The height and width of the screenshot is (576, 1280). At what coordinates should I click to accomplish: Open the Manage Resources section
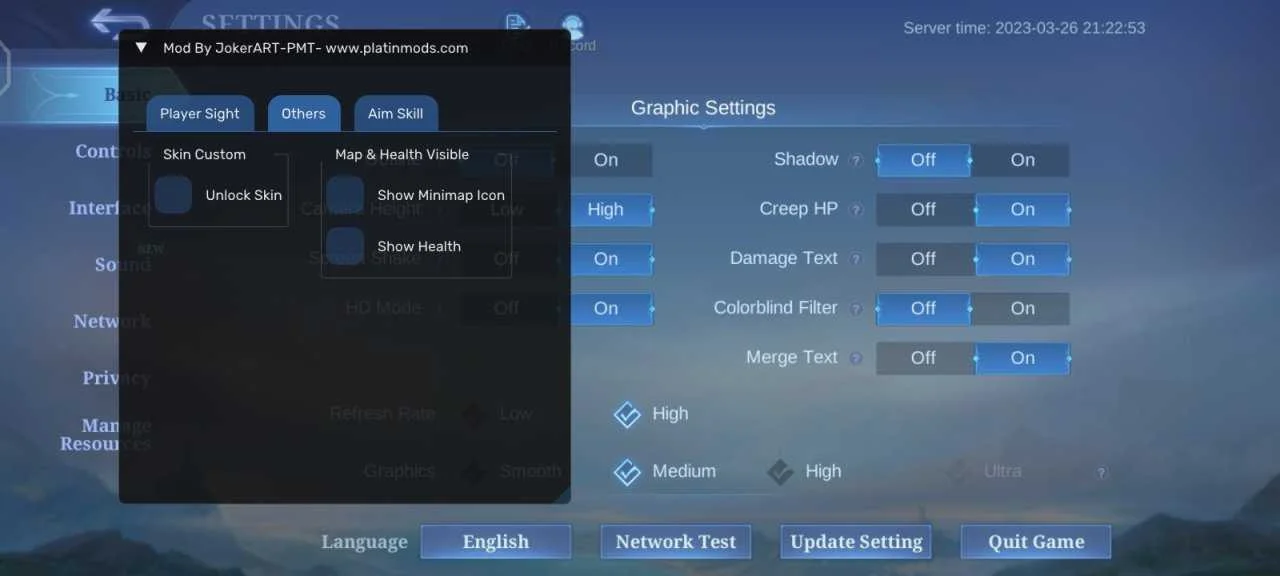click(x=106, y=435)
